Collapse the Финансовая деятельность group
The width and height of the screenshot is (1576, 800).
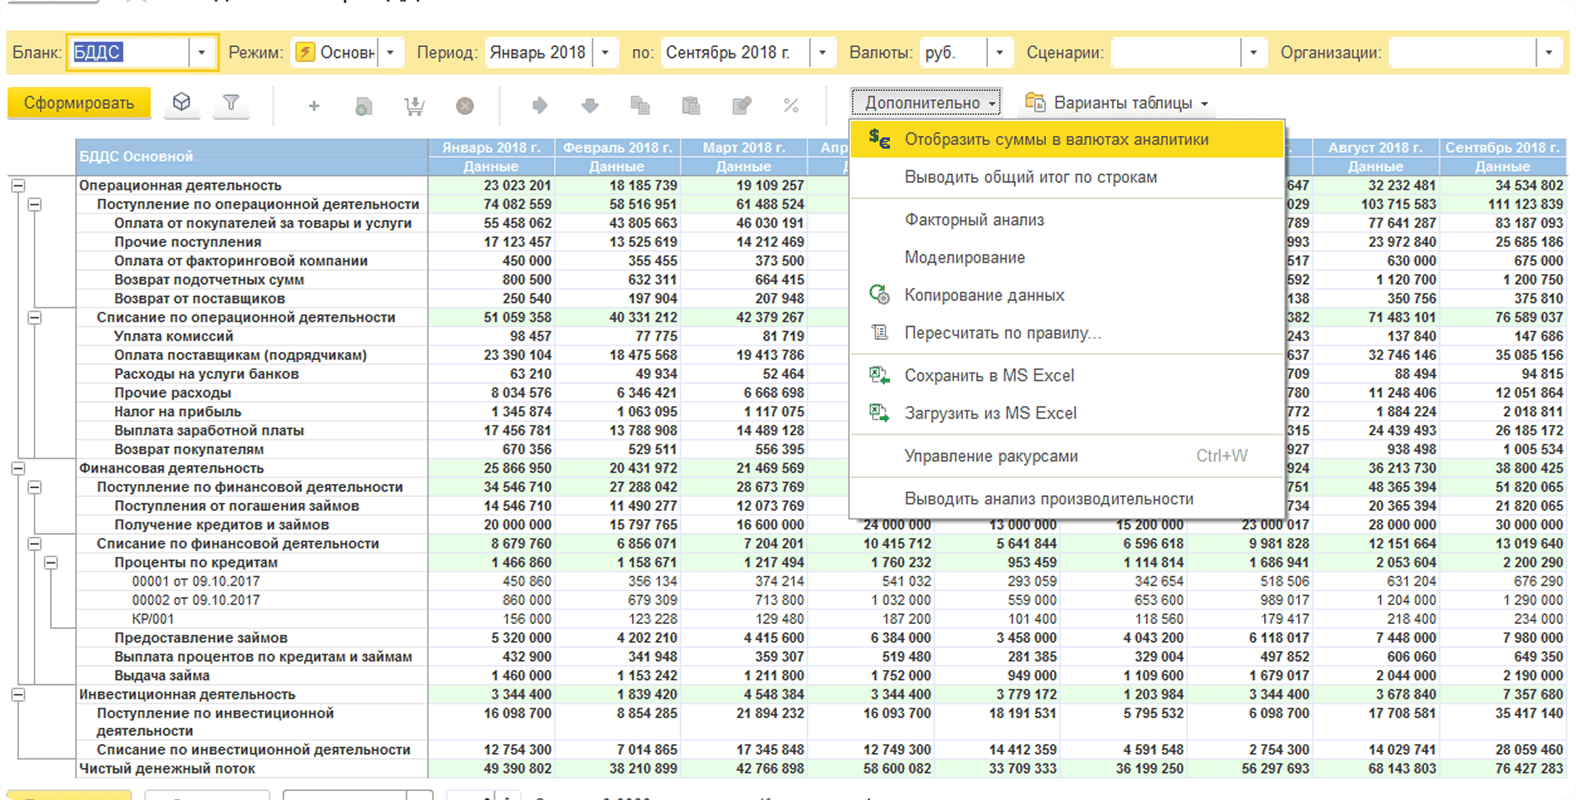tap(18, 468)
